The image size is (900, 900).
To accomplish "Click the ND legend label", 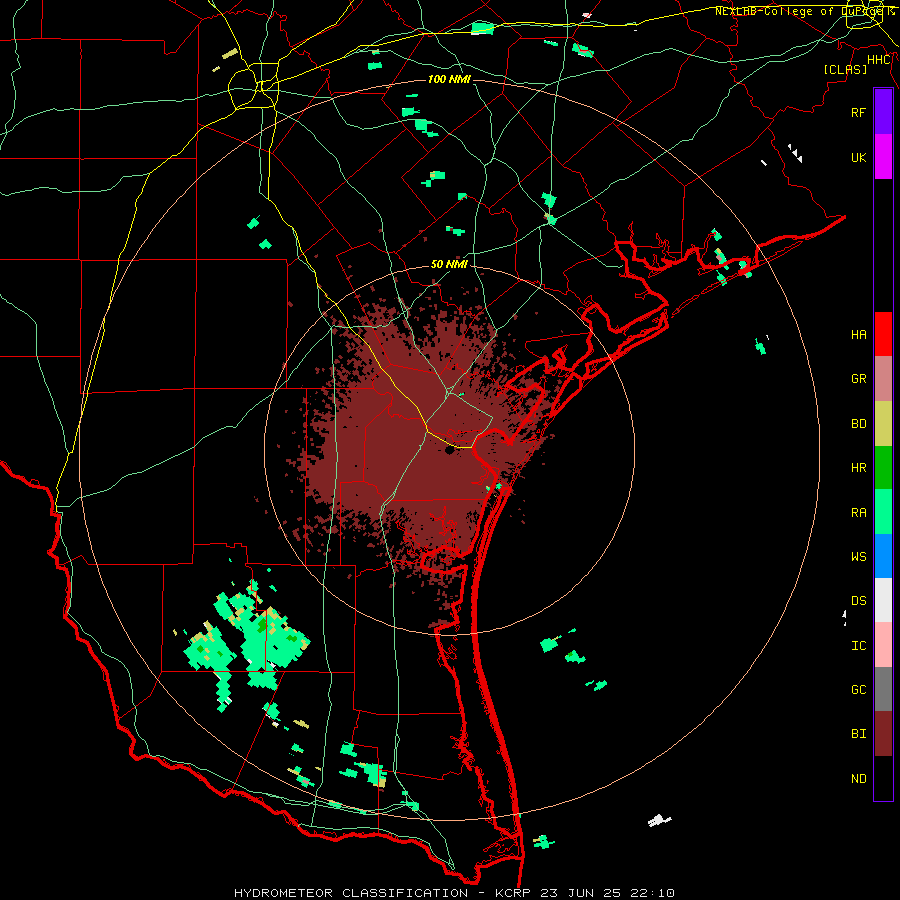I will click(859, 778).
